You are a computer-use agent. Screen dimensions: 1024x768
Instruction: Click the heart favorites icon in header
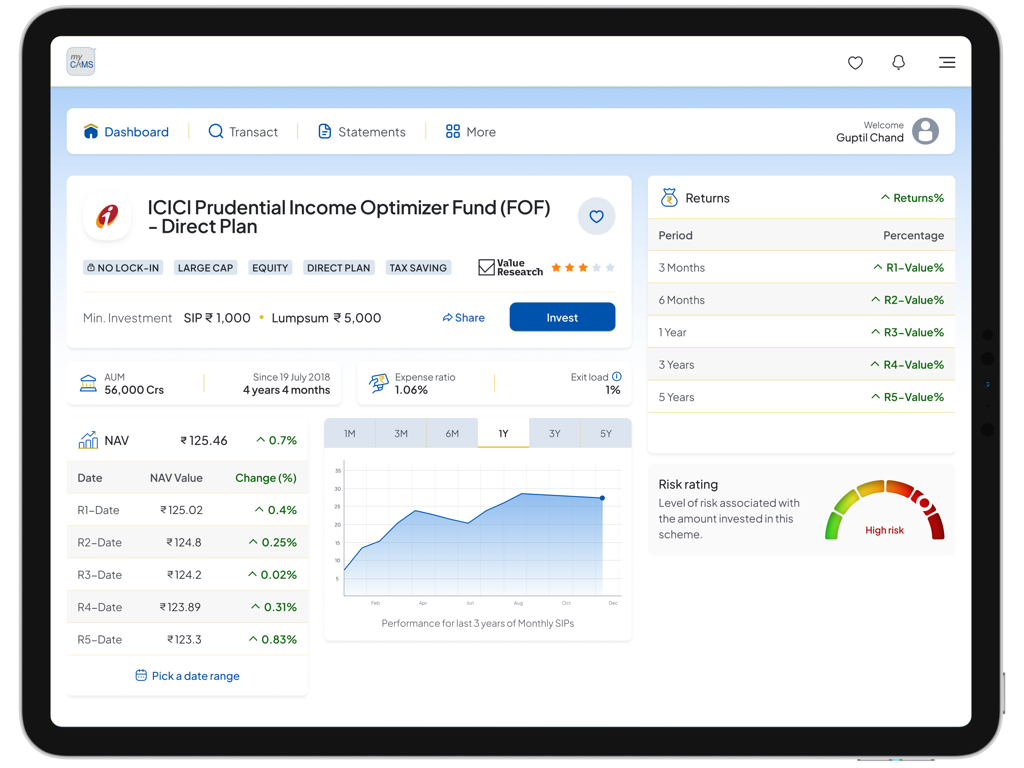point(855,62)
